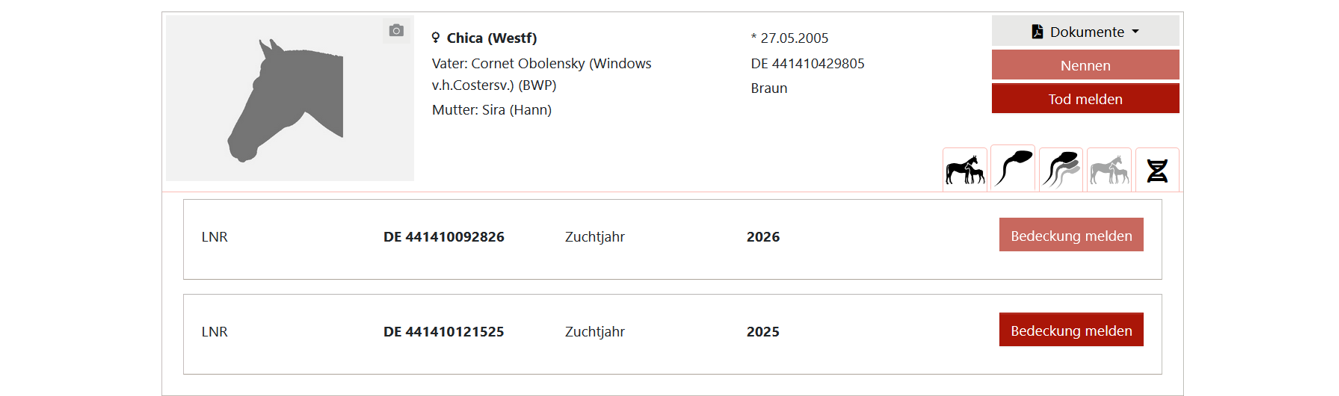Open the greyed-out mare and foal tab
The image size is (1339, 396).
[x=1109, y=170]
